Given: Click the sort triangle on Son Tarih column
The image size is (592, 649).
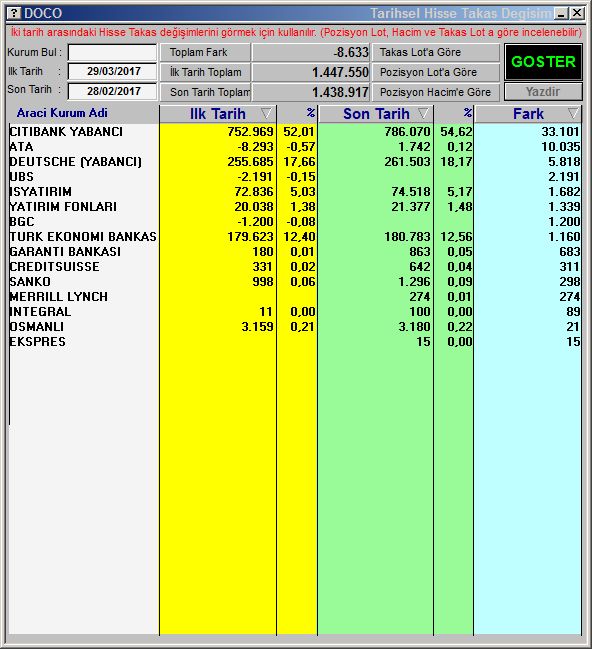Looking at the screenshot, I should pos(423,113).
